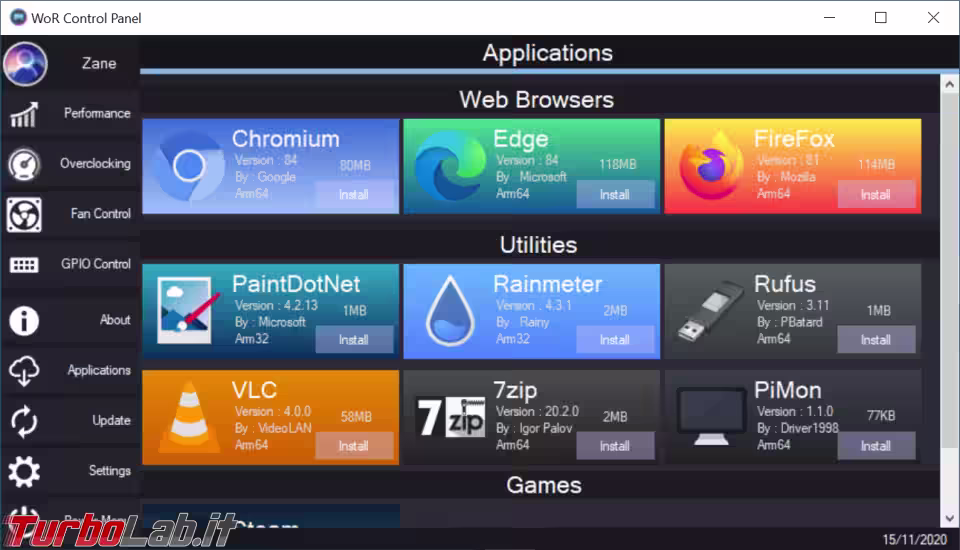Click the Zane username label

pyautogui.click(x=99, y=64)
